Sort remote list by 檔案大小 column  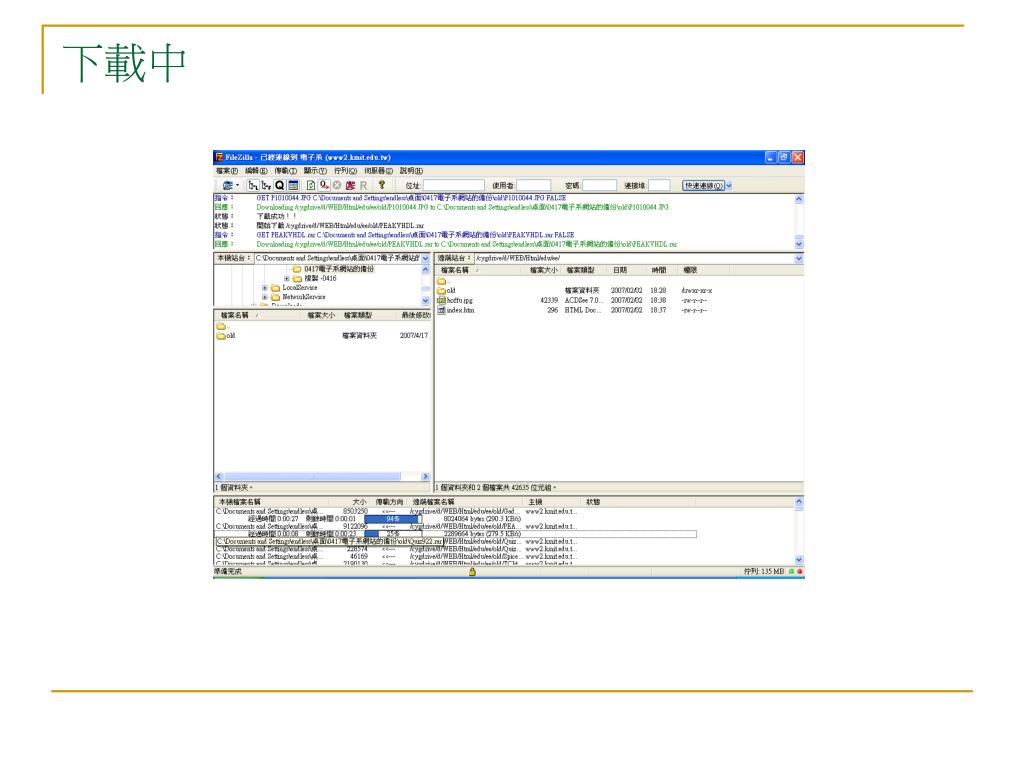pyautogui.click(x=543, y=270)
